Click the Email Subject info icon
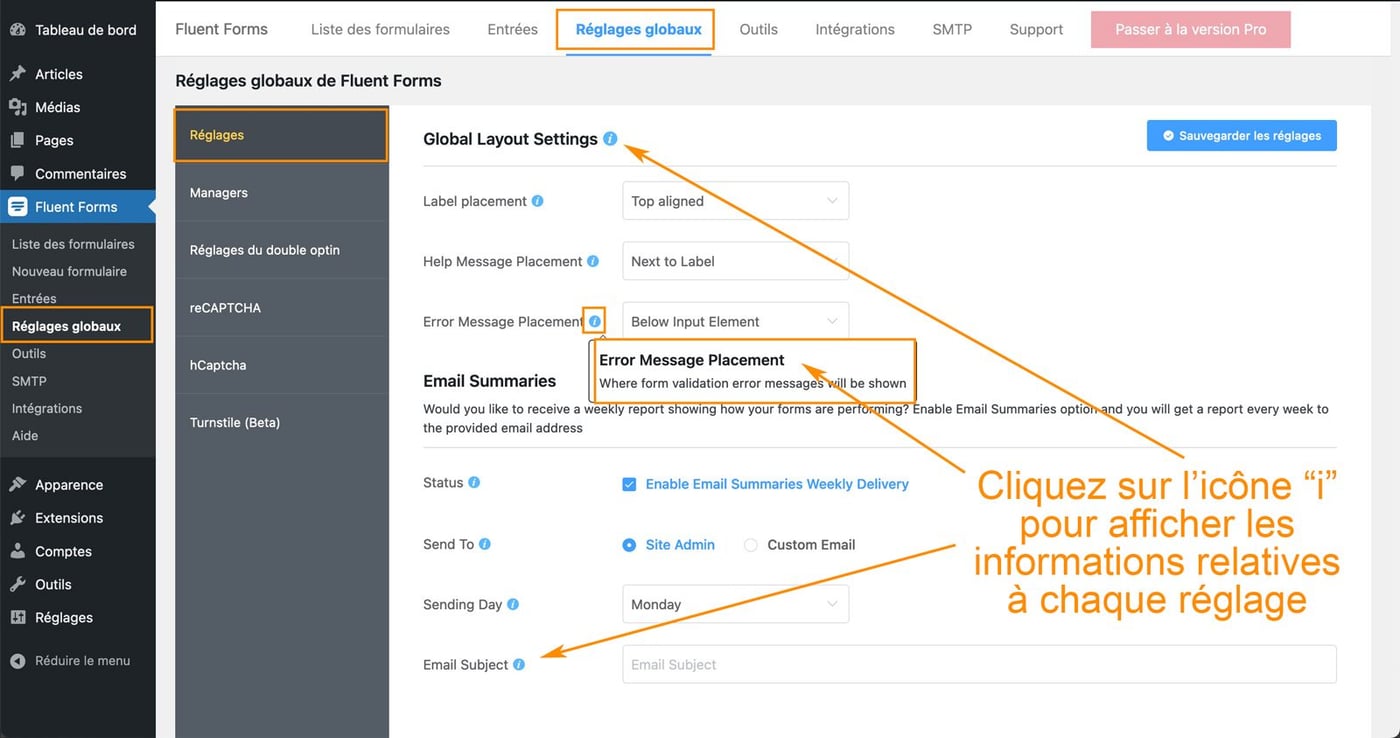This screenshot has width=1400, height=738. (x=519, y=664)
